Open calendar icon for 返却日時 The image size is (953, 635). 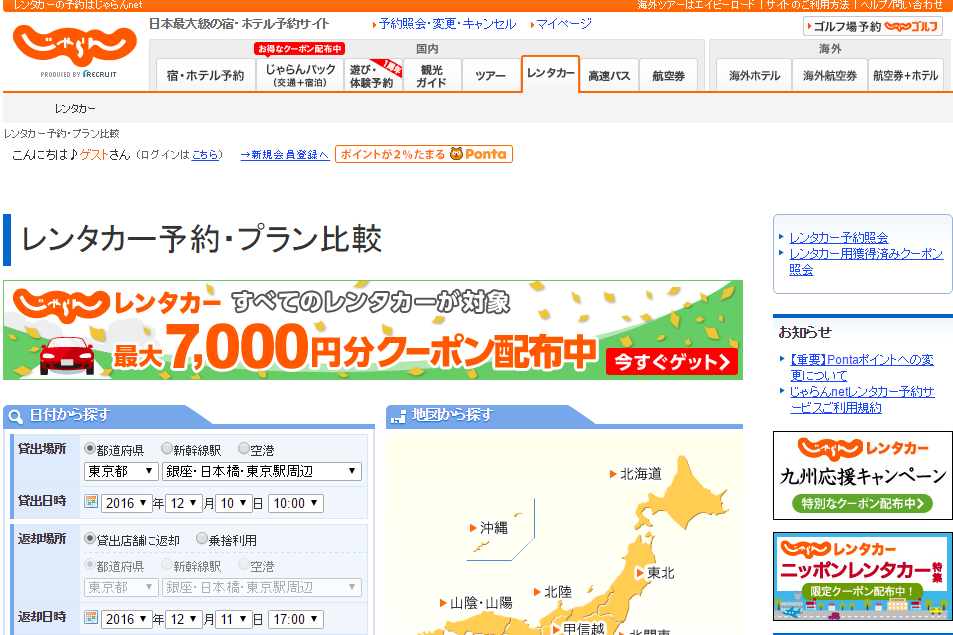pos(91,617)
